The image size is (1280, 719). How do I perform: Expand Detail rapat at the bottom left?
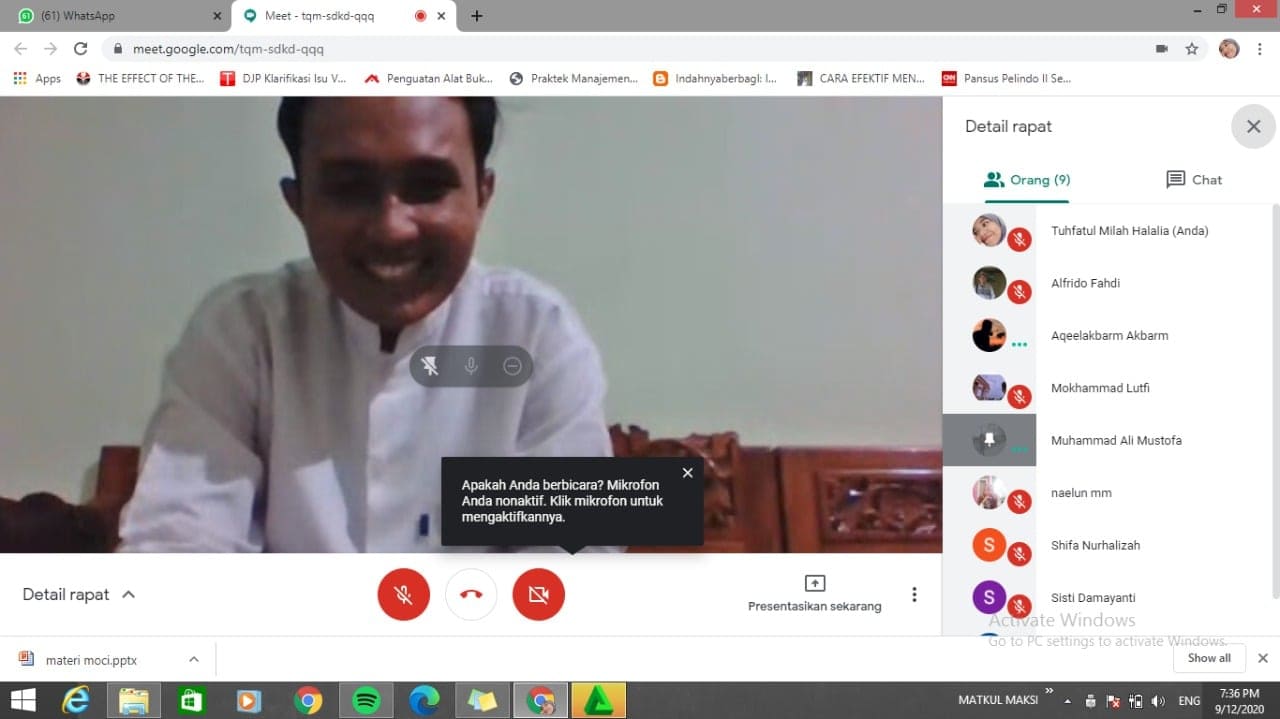[x=79, y=594]
